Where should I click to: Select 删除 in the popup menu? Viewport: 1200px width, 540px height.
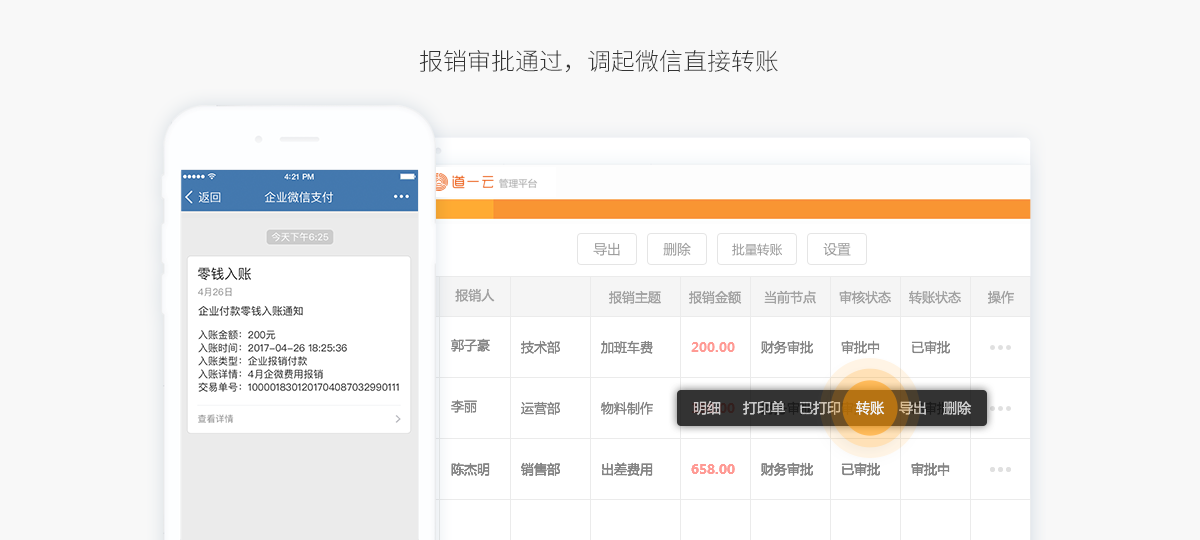[x=957, y=408]
